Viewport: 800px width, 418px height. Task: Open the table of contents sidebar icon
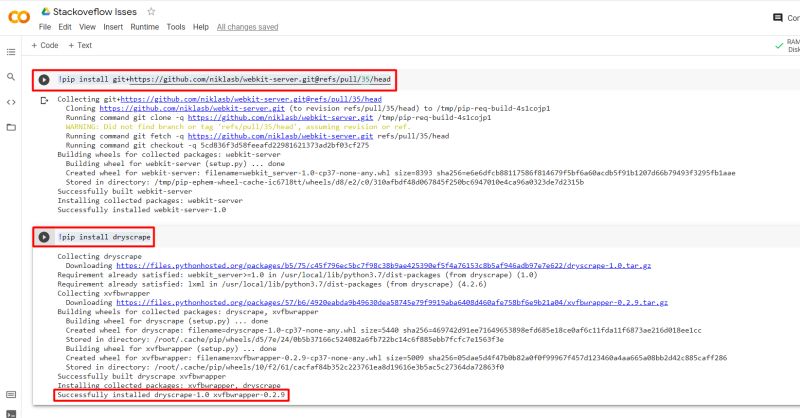[11, 52]
